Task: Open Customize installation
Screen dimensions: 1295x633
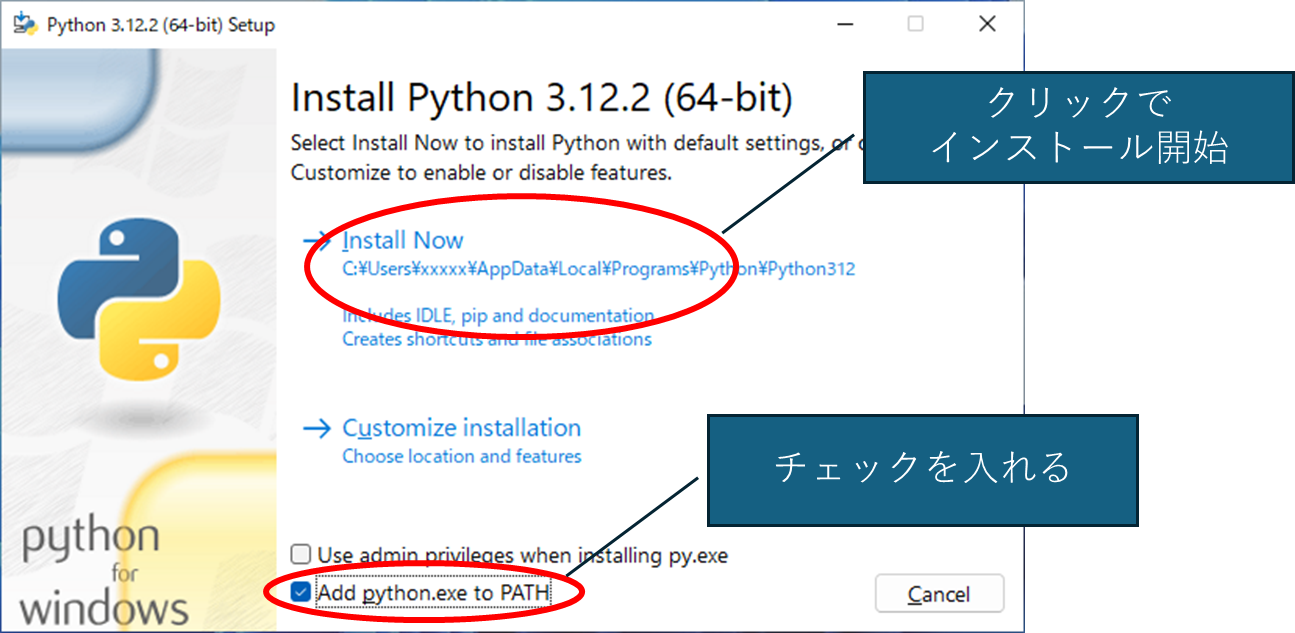Action: [460, 428]
